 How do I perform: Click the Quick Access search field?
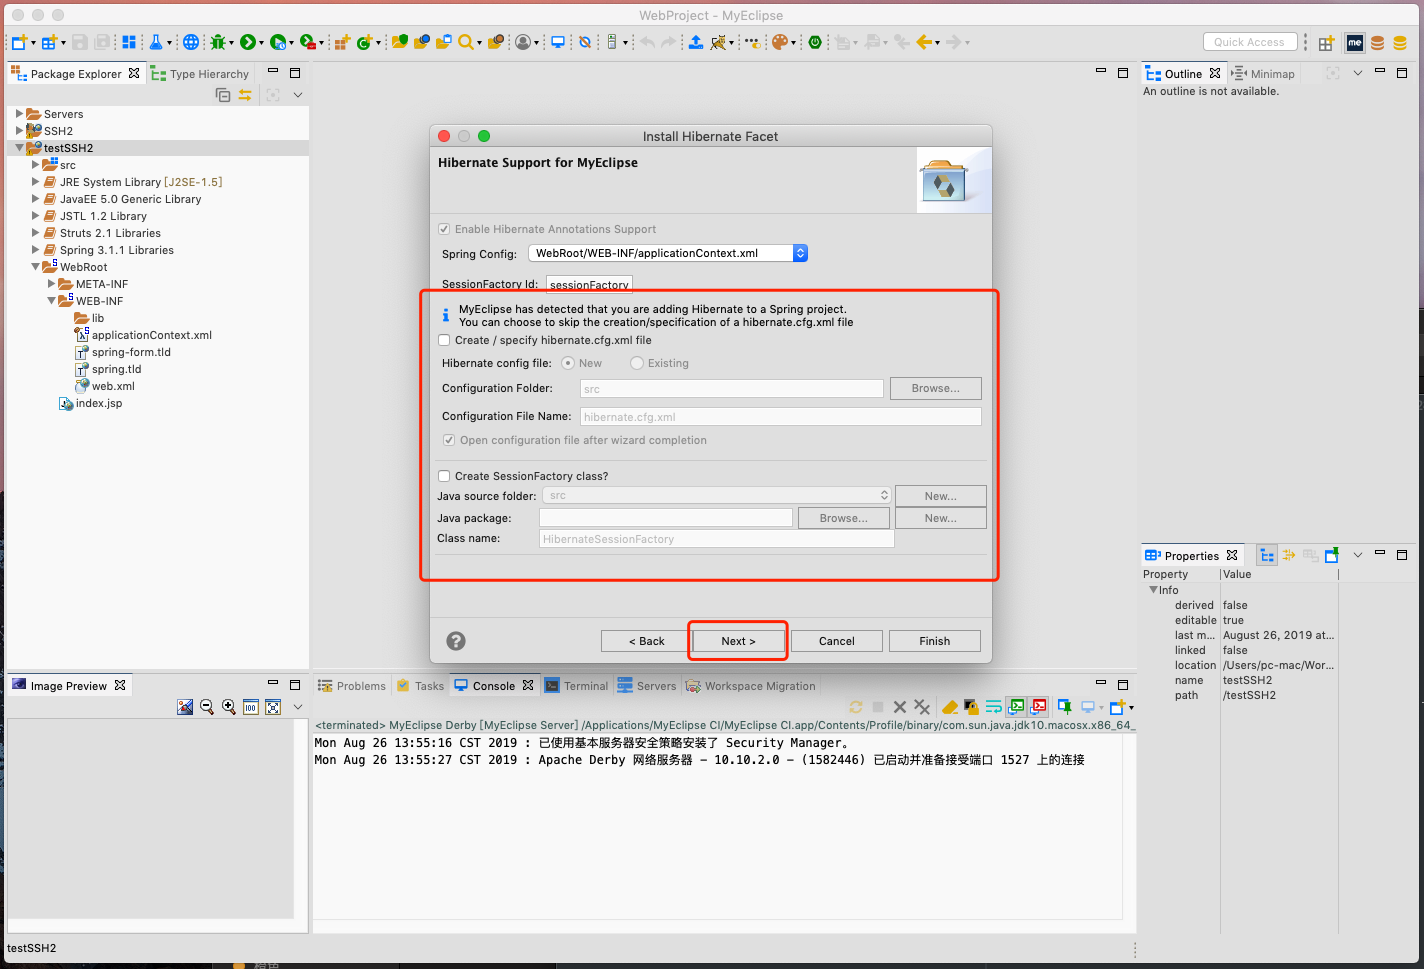[1250, 42]
